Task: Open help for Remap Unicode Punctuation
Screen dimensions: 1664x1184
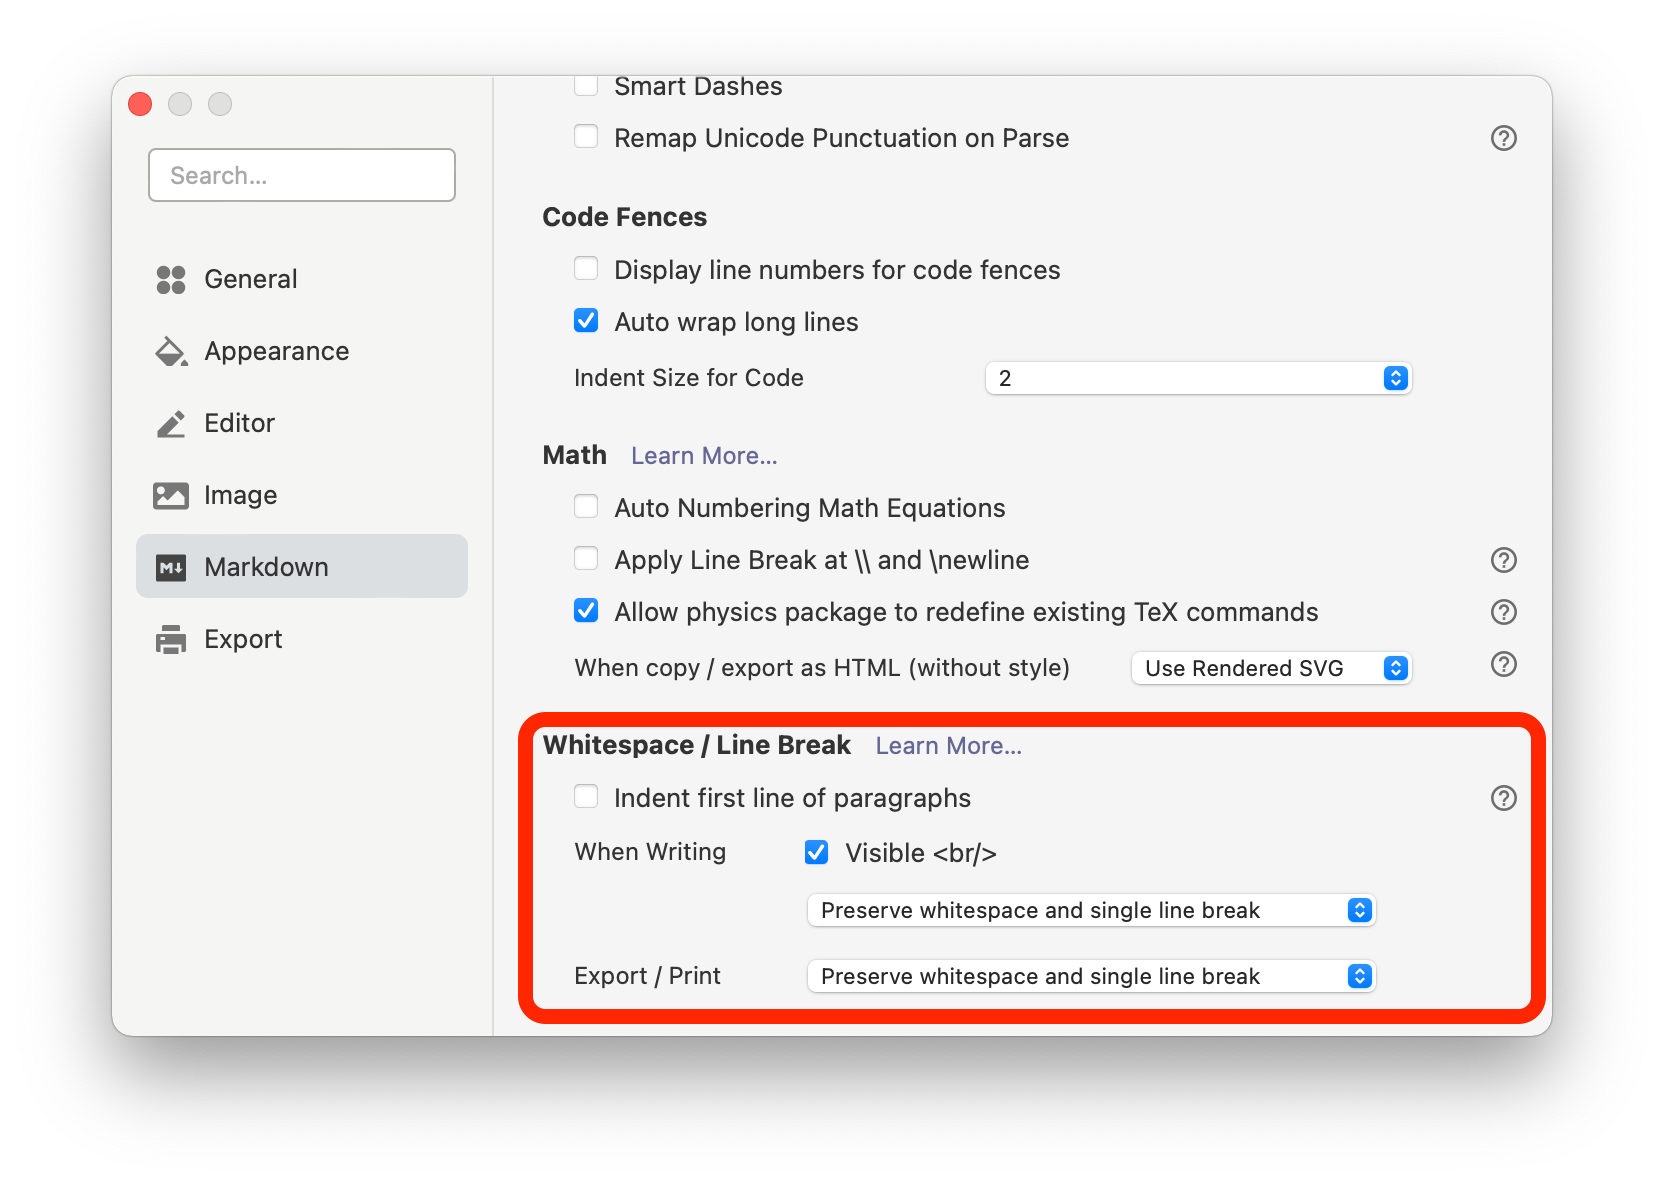Action: coord(1503,138)
